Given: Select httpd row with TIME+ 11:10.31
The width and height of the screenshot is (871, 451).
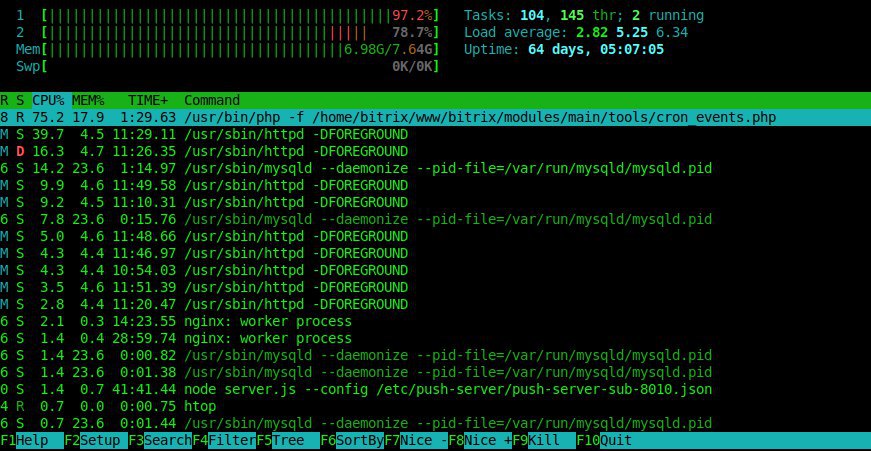Looking at the screenshot, I should (x=436, y=202).
